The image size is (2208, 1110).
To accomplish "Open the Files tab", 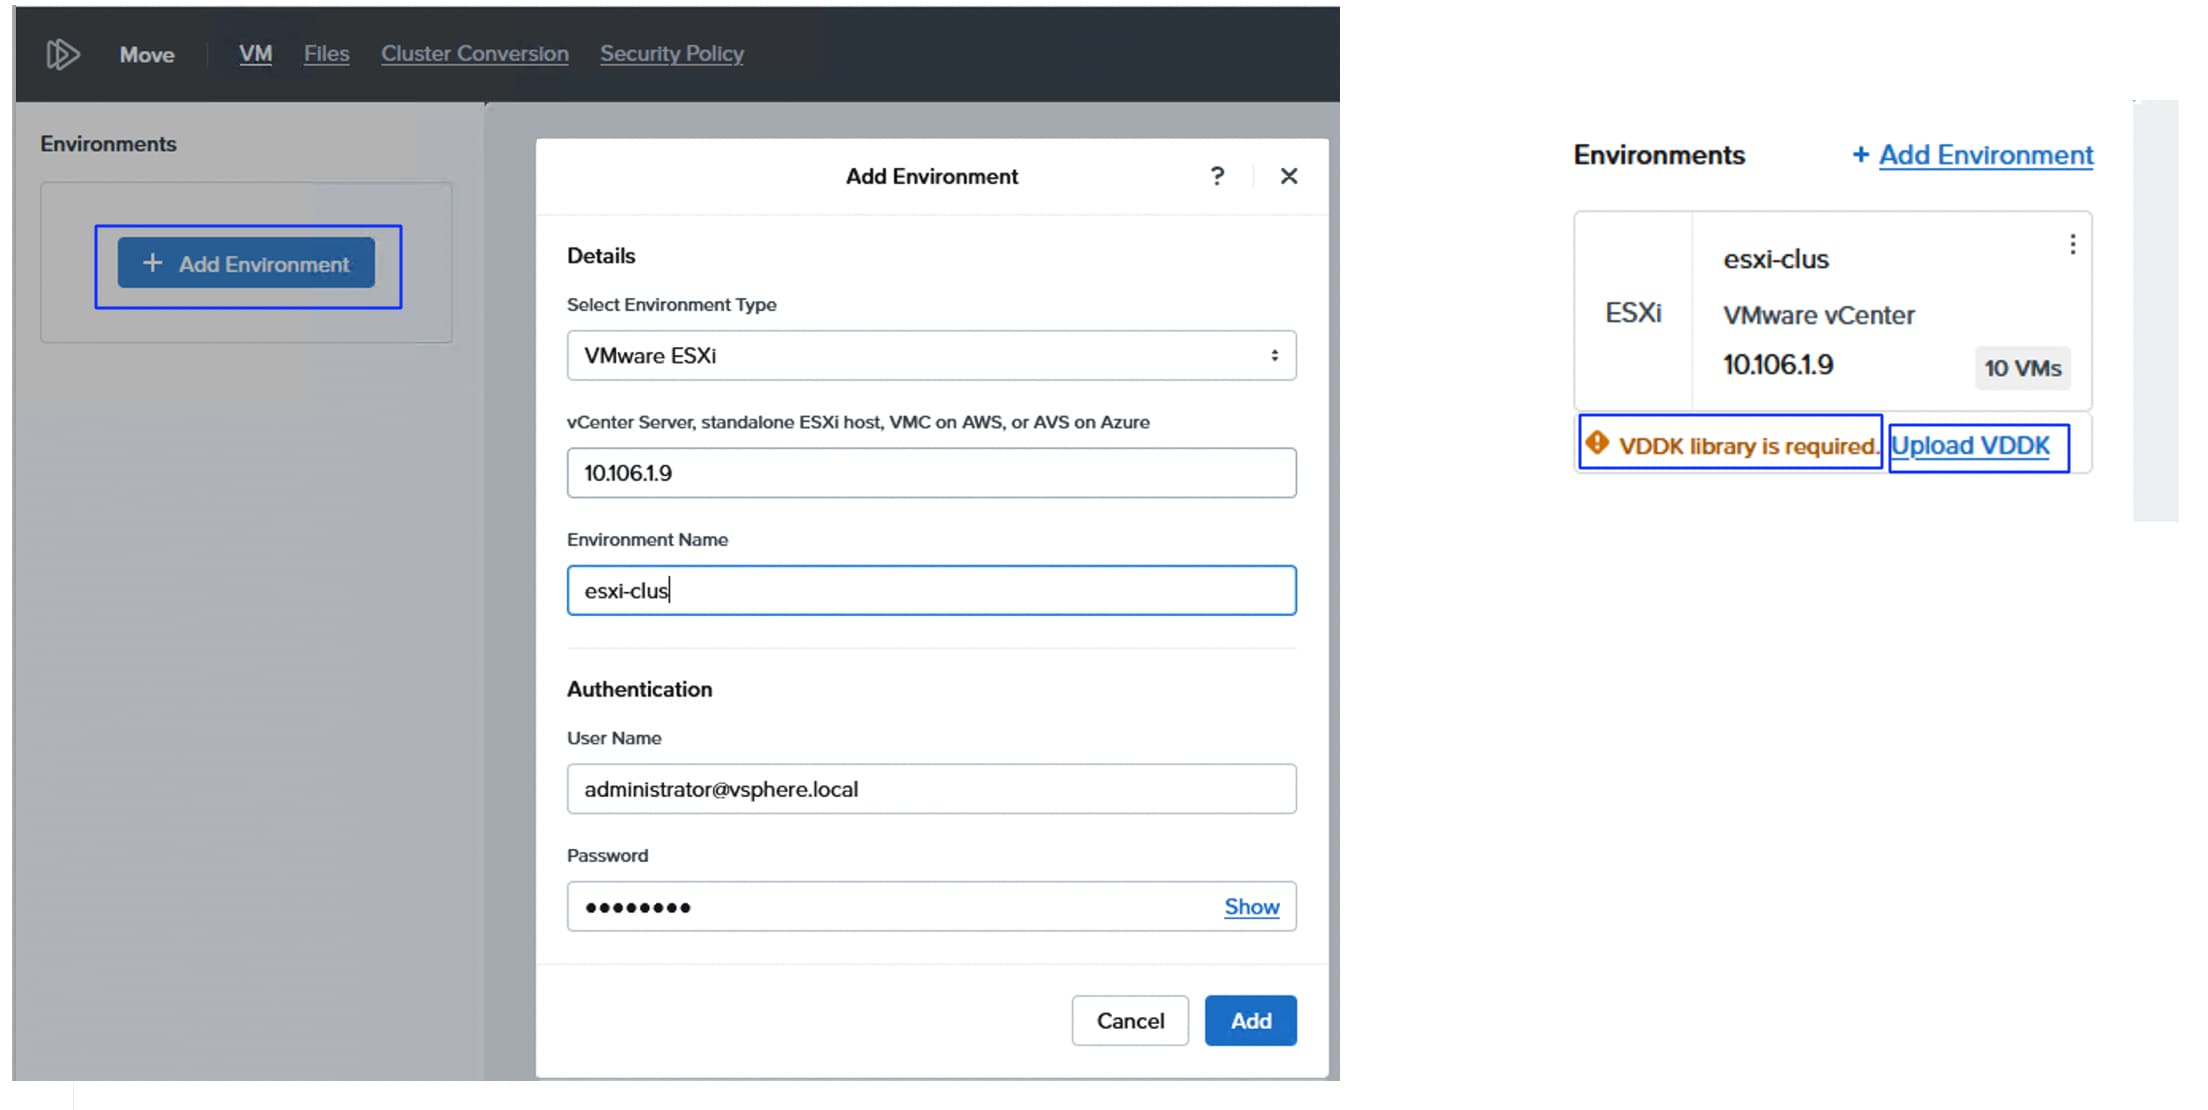I will click(326, 54).
